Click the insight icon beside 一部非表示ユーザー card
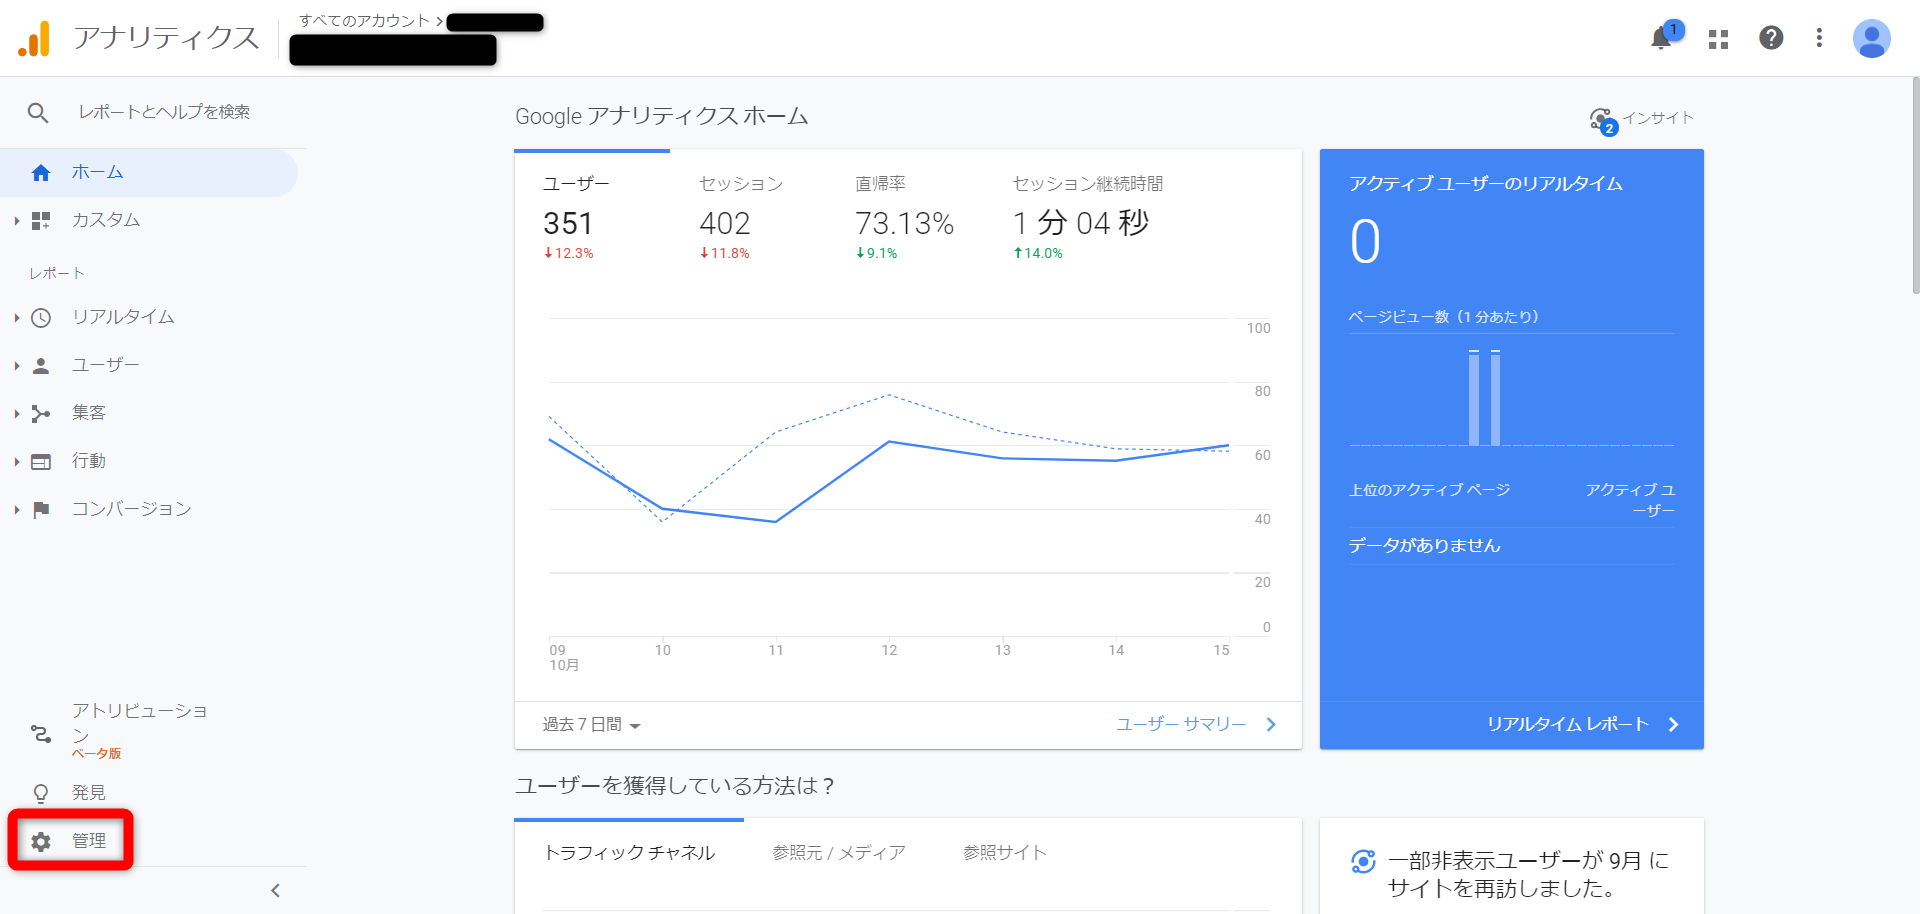This screenshot has height=914, width=1920. point(1363,861)
